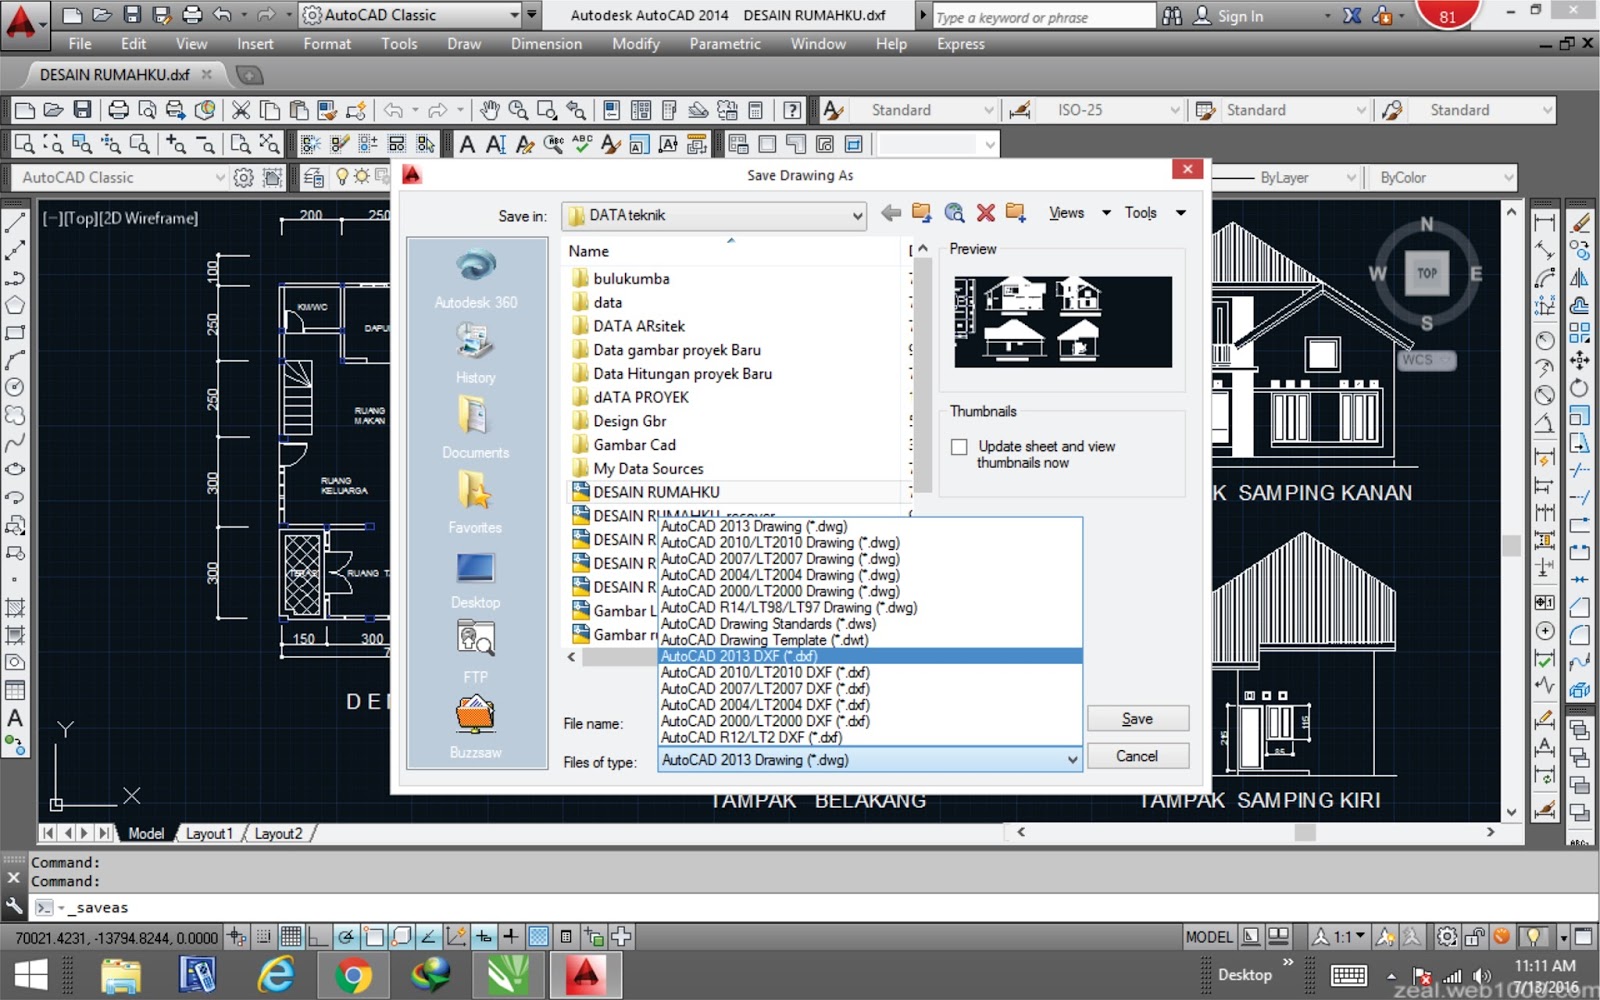Image resolution: width=1600 pixels, height=1000 pixels.
Task: Choose AutoCAD Drawing Template (*.dwt) type
Action: (870, 640)
